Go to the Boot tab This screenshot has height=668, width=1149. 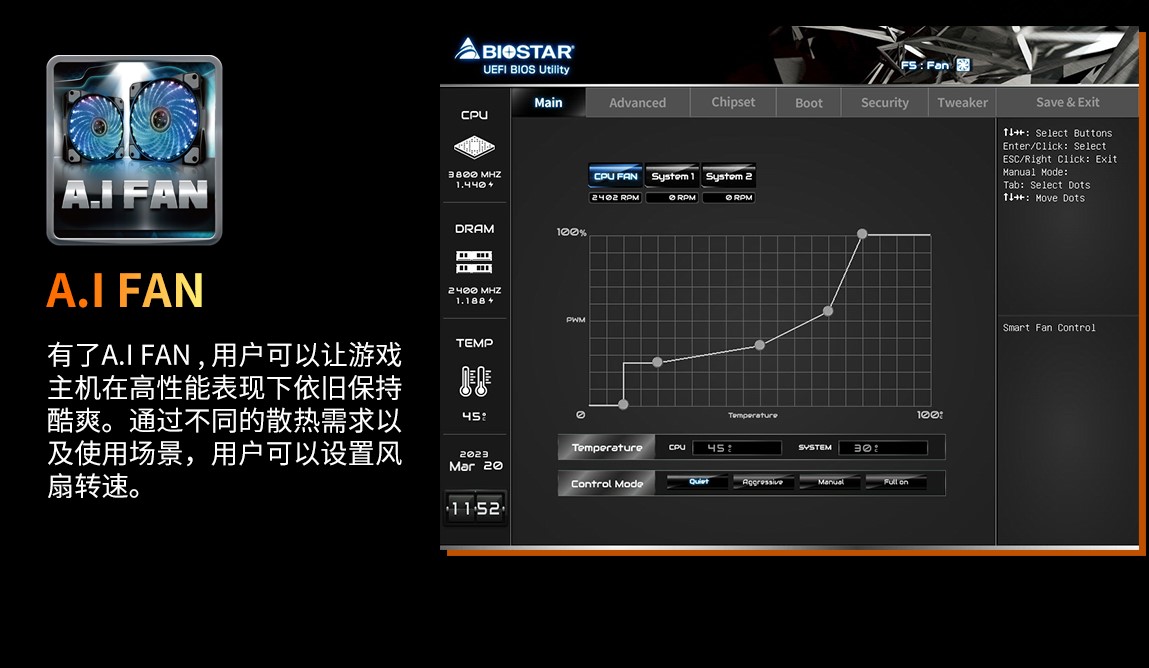809,103
